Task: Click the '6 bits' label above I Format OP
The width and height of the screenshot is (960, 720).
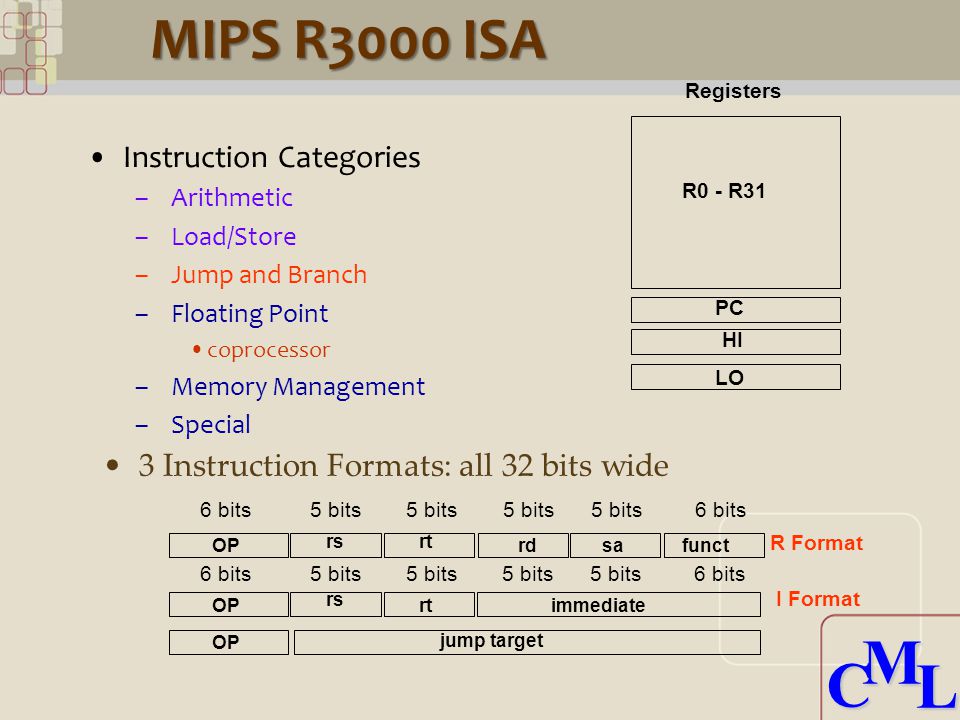Action: [225, 574]
